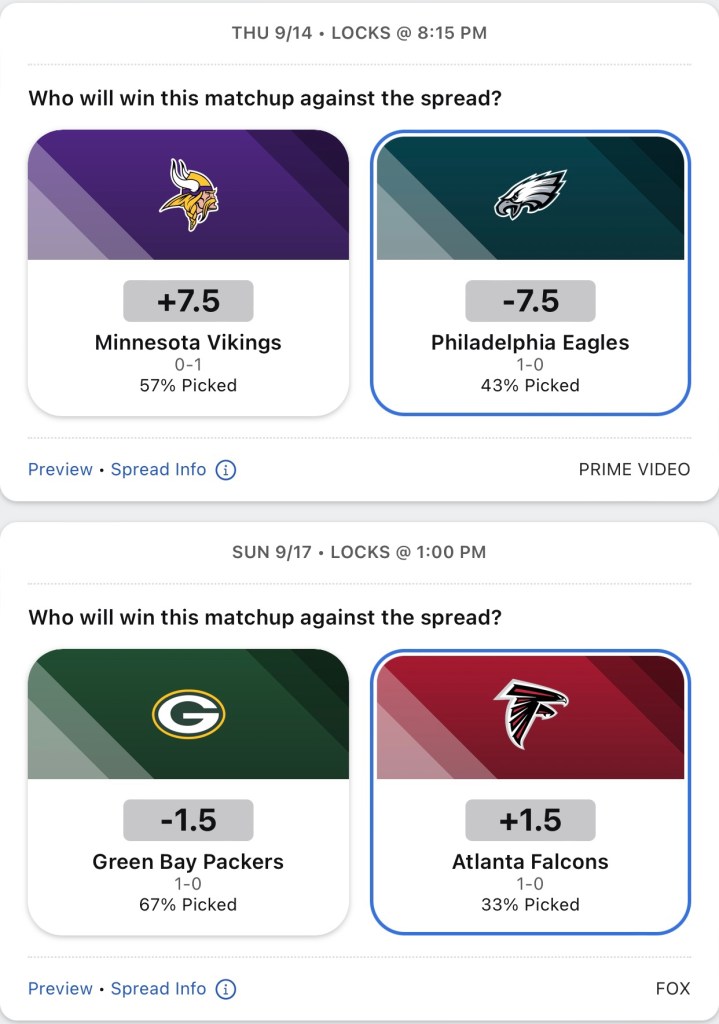This screenshot has height=1024, width=719.
Task: Open Spread Info link for Packers-Falcons matchup
Action: coord(158,989)
